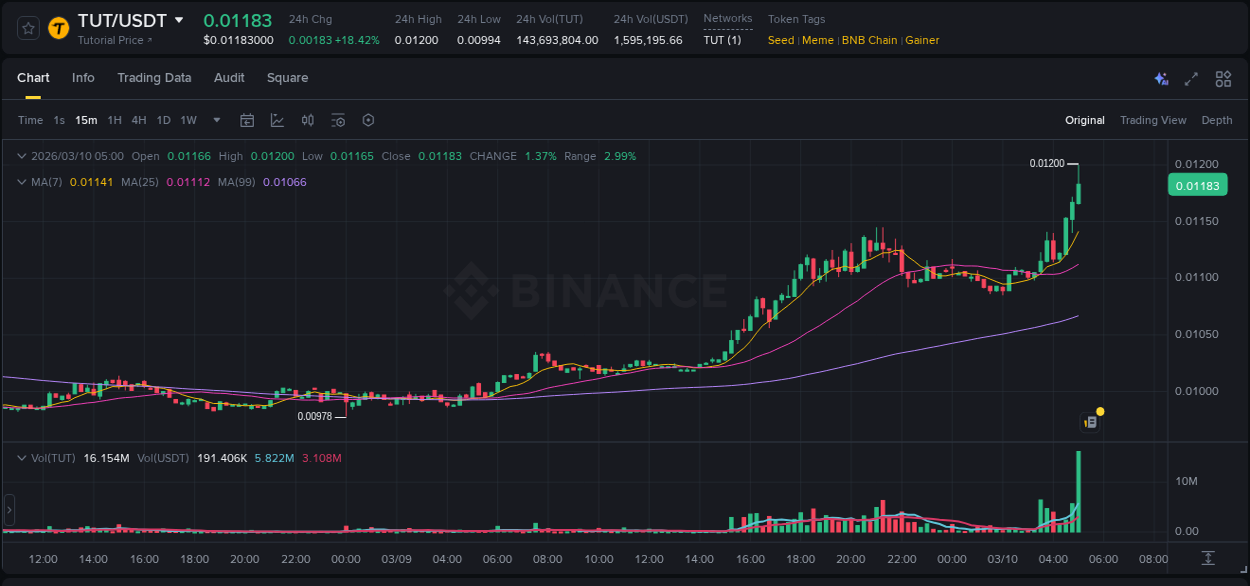
Task: Switch to the 1D candle interval
Action: click(x=163, y=120)
